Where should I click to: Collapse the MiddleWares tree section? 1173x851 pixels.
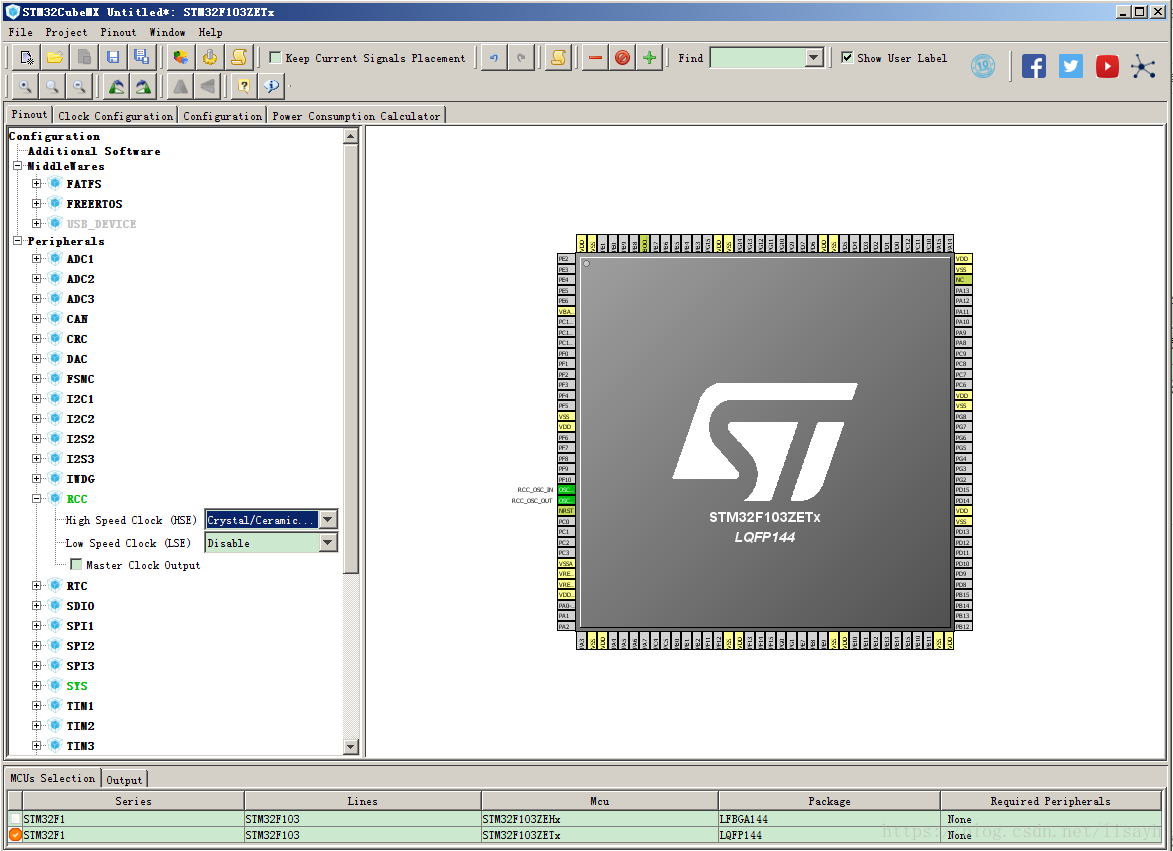tap(17, 166)
